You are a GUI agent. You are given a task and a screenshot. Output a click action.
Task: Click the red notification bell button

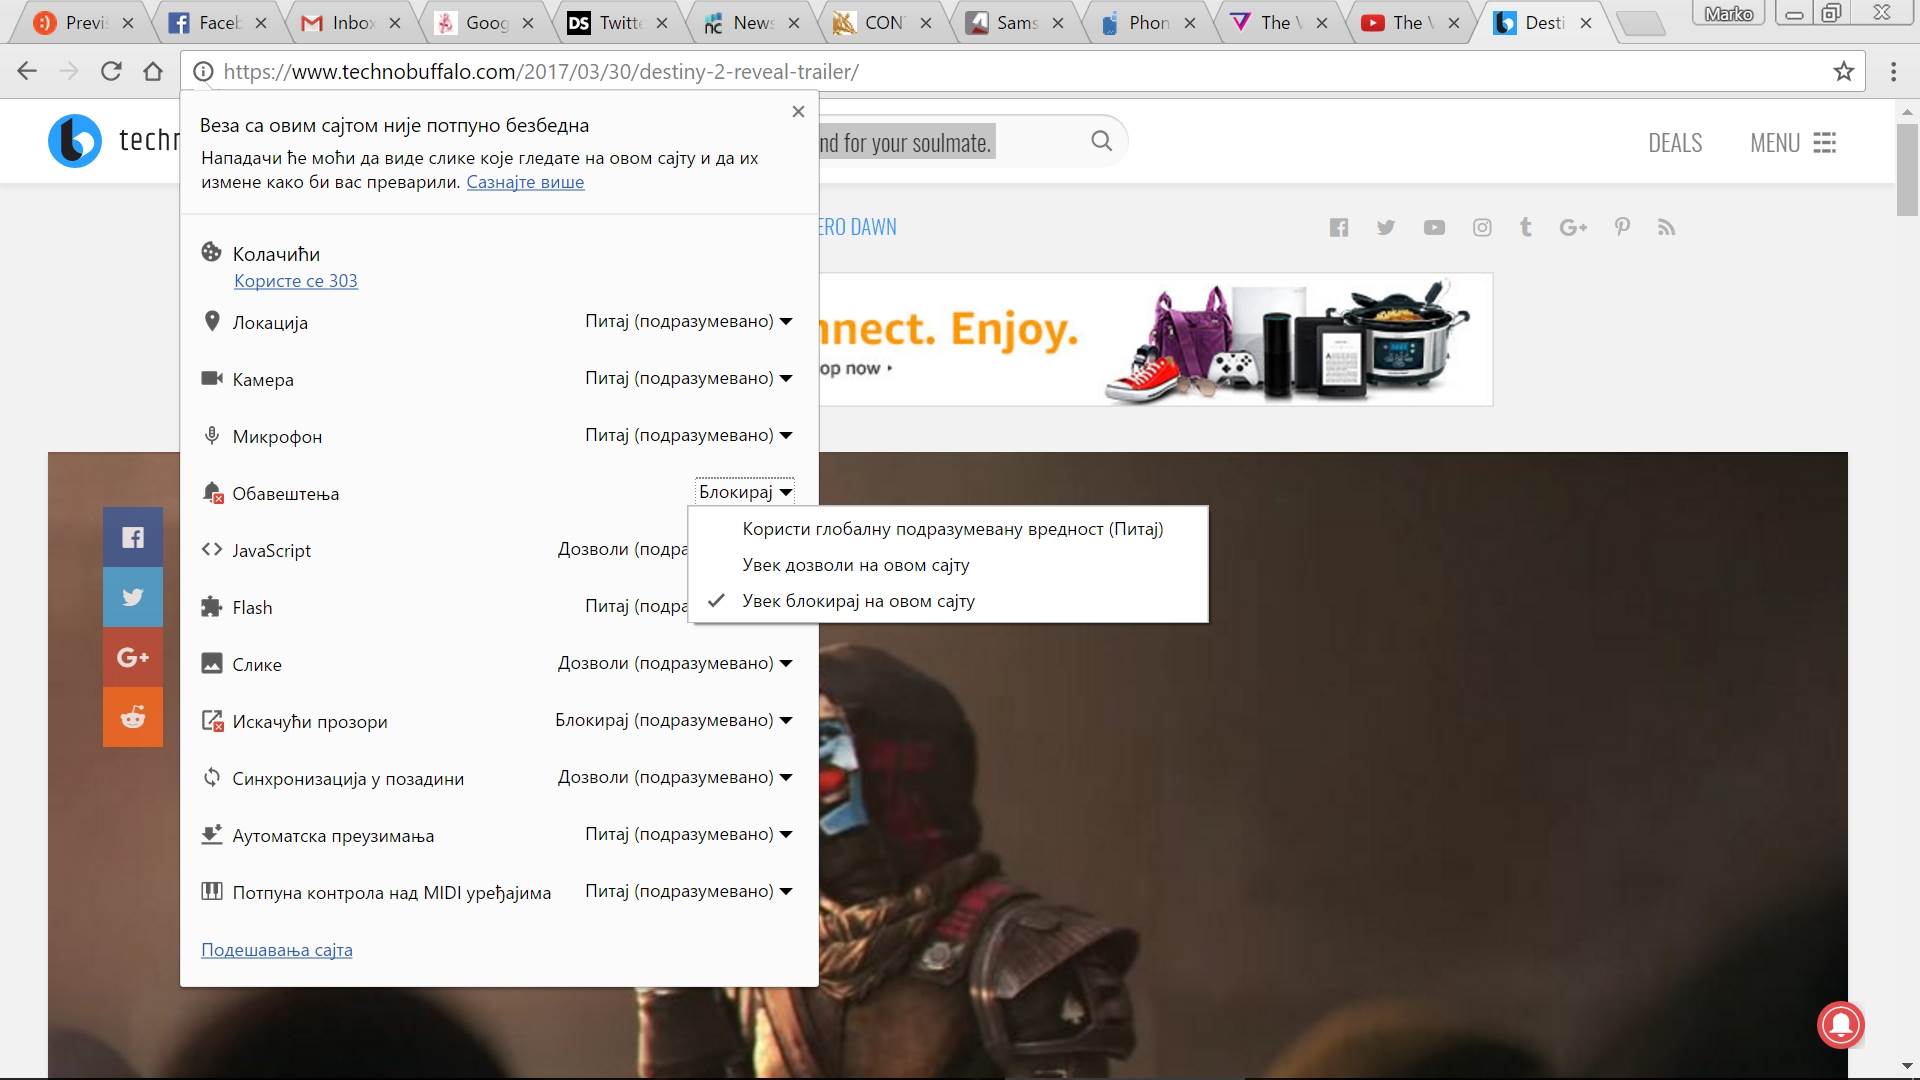(x=1840, y=1025)
